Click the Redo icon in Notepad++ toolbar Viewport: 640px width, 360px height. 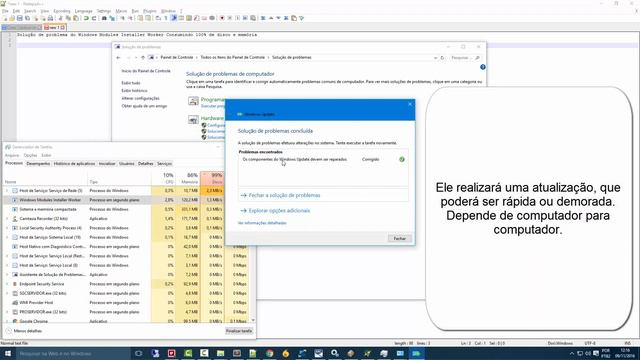pyautogui.click(x=94, y=18)
